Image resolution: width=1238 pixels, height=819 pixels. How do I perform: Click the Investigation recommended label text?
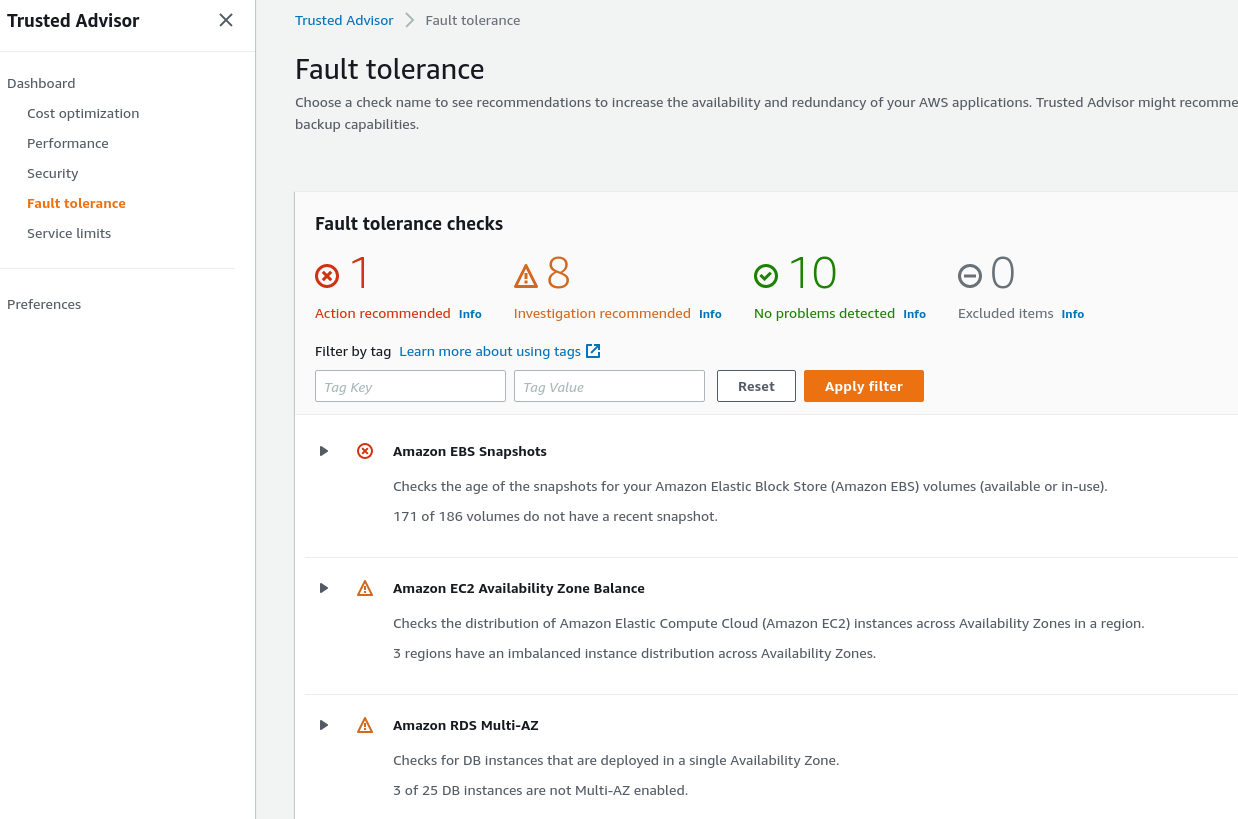click(602, 313)
